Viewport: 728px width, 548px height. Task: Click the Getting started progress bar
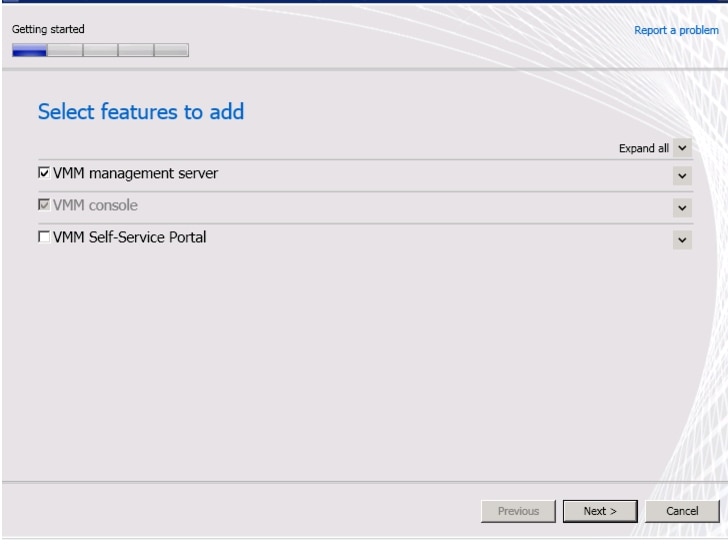tap(100, 50)
